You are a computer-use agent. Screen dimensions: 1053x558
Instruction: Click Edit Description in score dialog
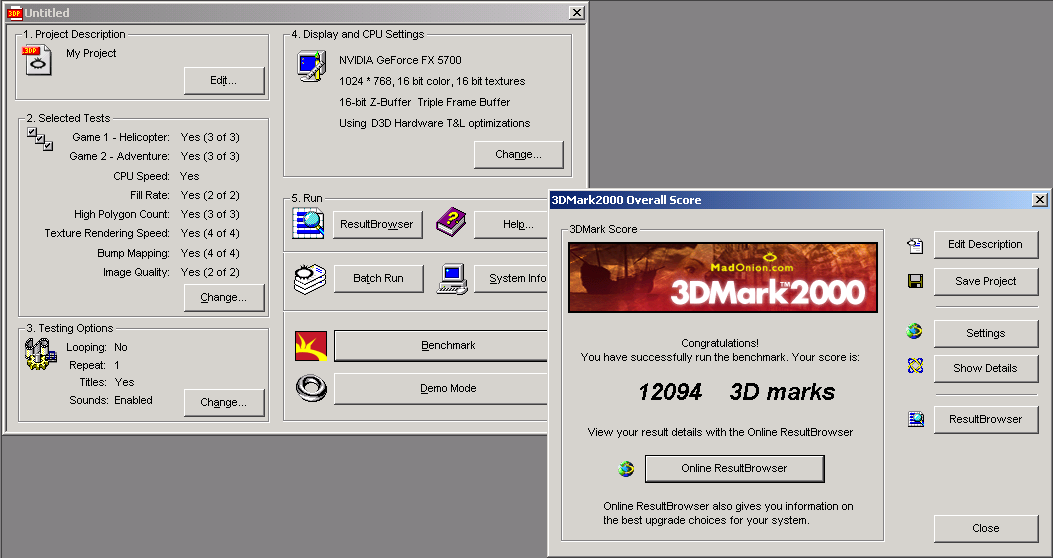point(986,244)
